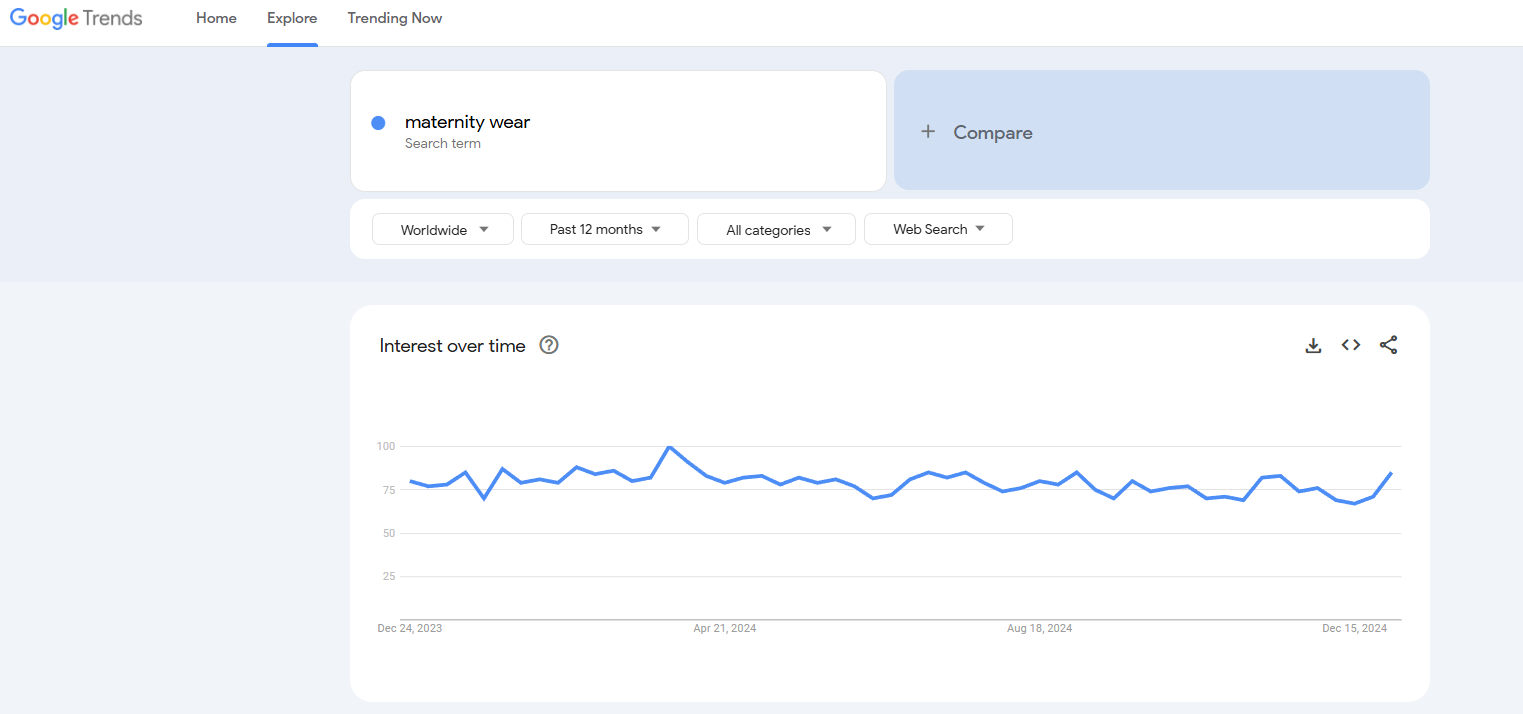
Task: Click the blue dot beside maternity wear
Action: click(378, 123)
